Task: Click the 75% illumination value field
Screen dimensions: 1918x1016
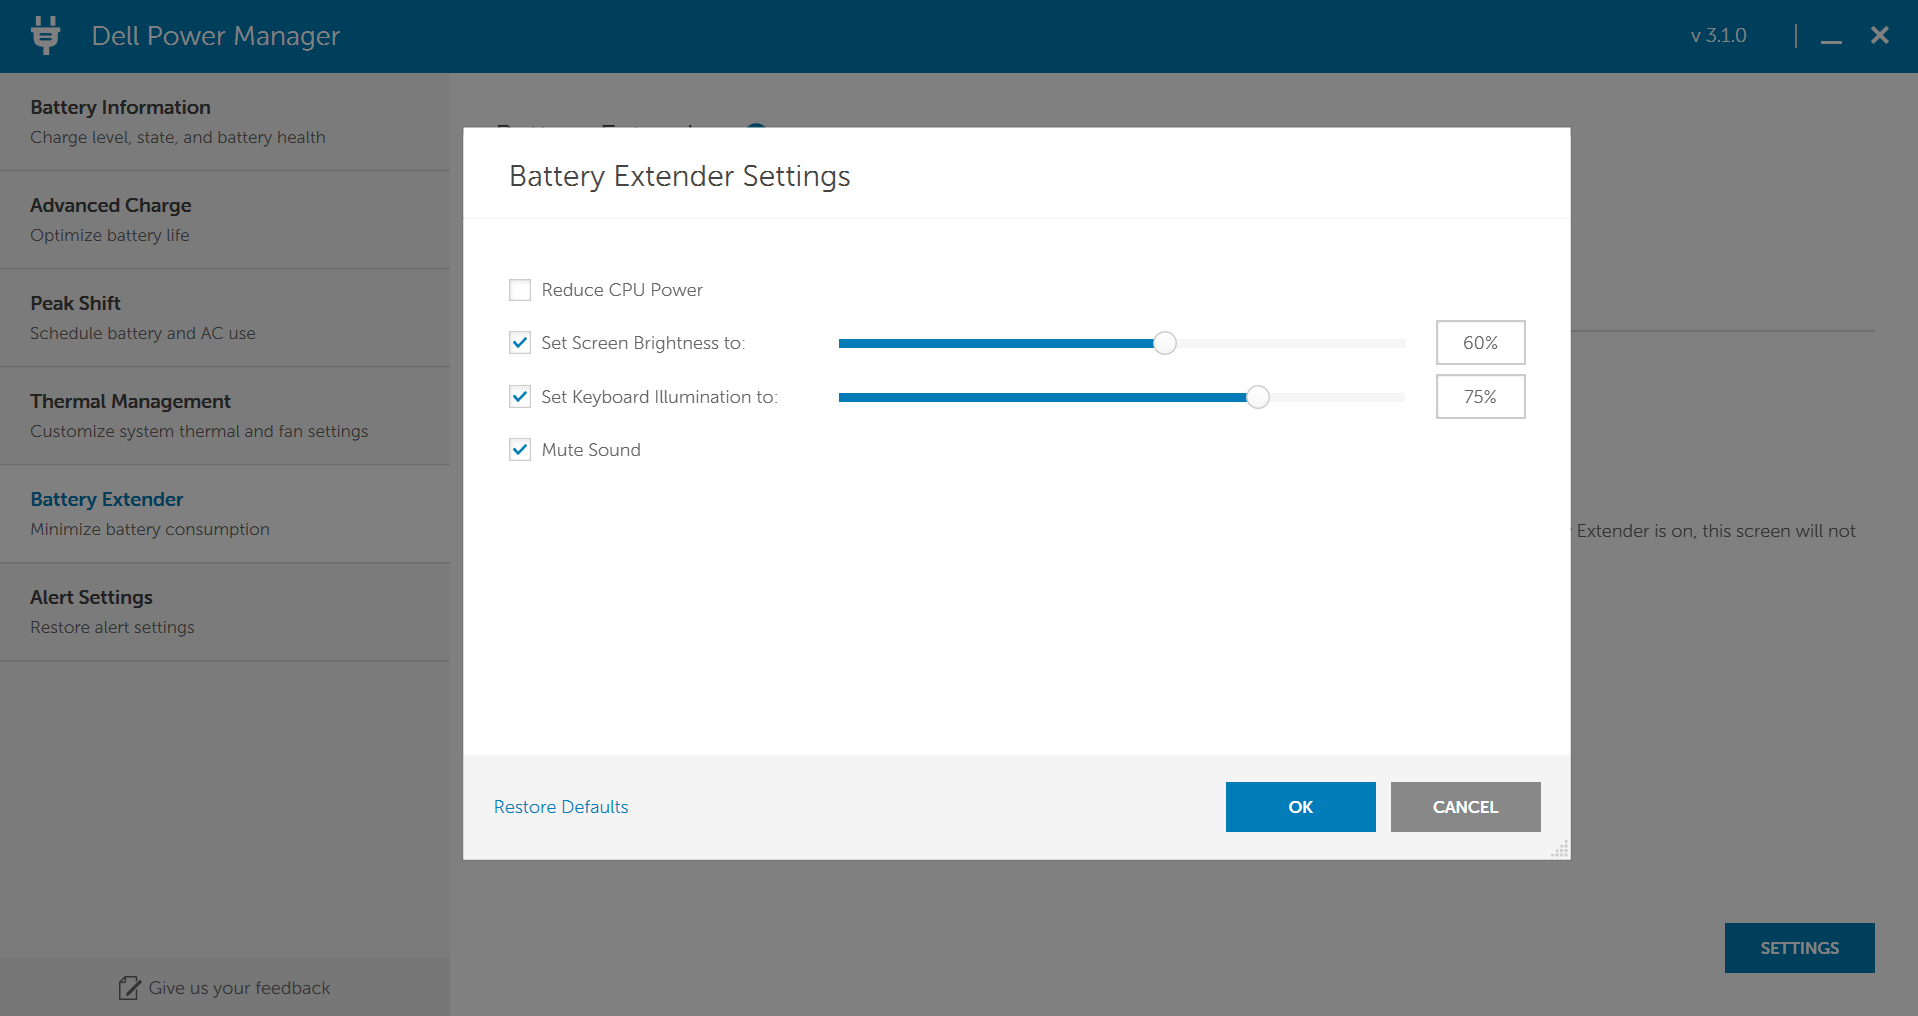Action: [x=1481, y=397]
